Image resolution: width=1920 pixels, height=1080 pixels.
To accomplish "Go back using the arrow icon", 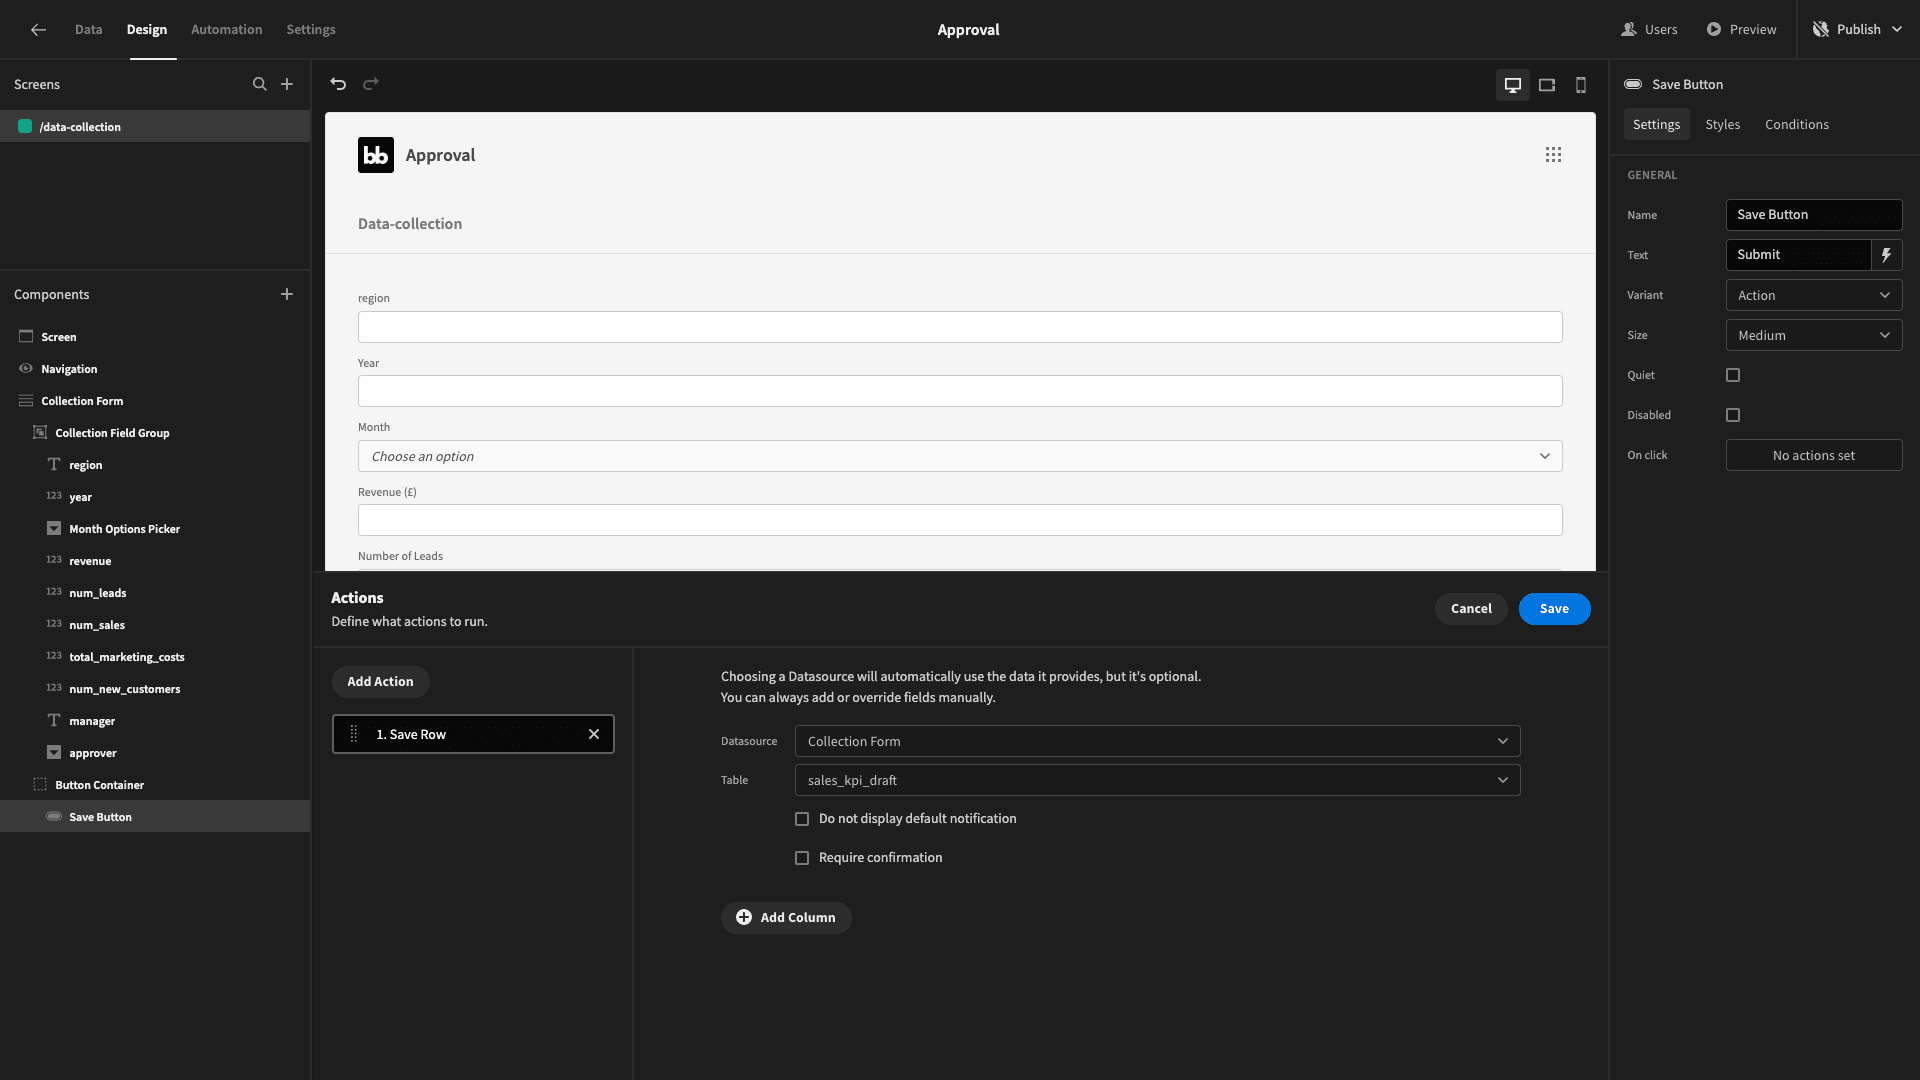I will (x=38, y=30).
